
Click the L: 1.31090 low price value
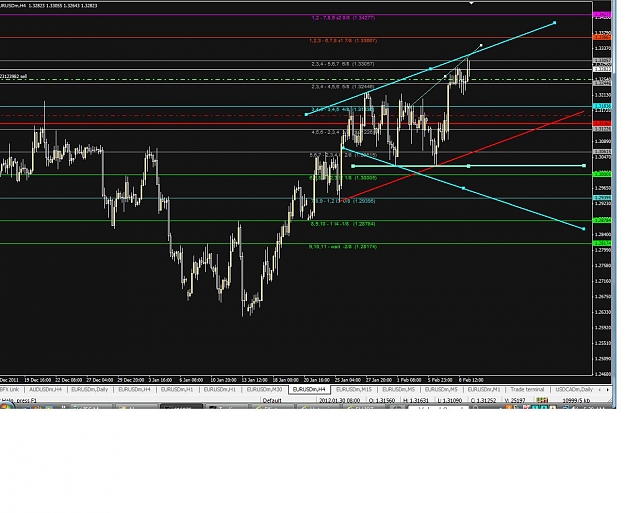[450, 401]
